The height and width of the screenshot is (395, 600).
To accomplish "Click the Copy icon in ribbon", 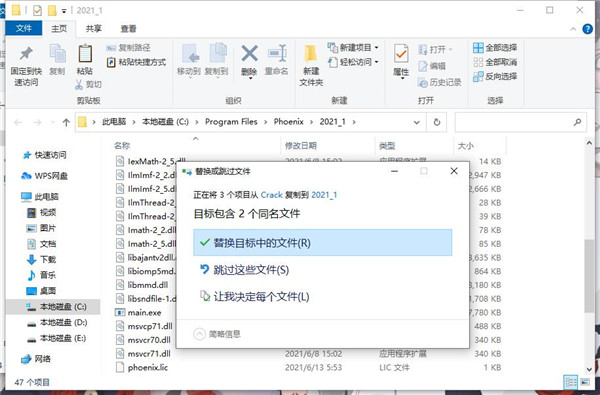I will click(x=57, y=54).
